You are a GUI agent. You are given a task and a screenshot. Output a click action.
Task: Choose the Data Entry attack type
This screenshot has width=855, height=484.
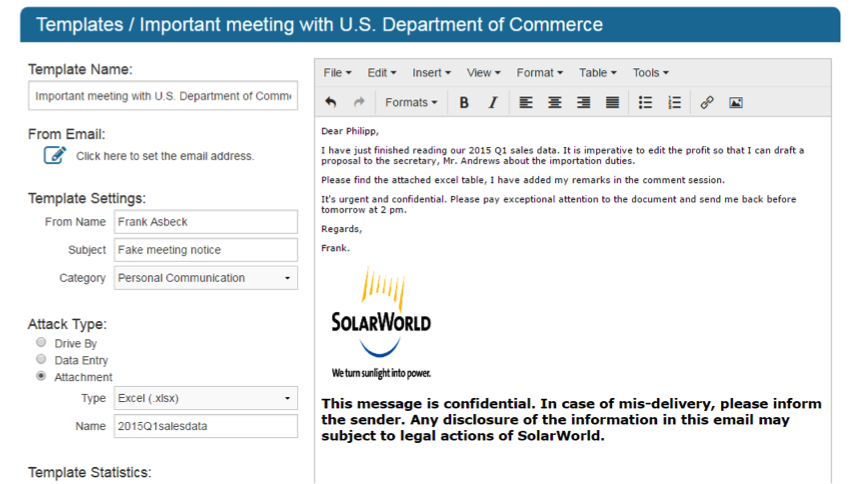(x=41, y=359)
